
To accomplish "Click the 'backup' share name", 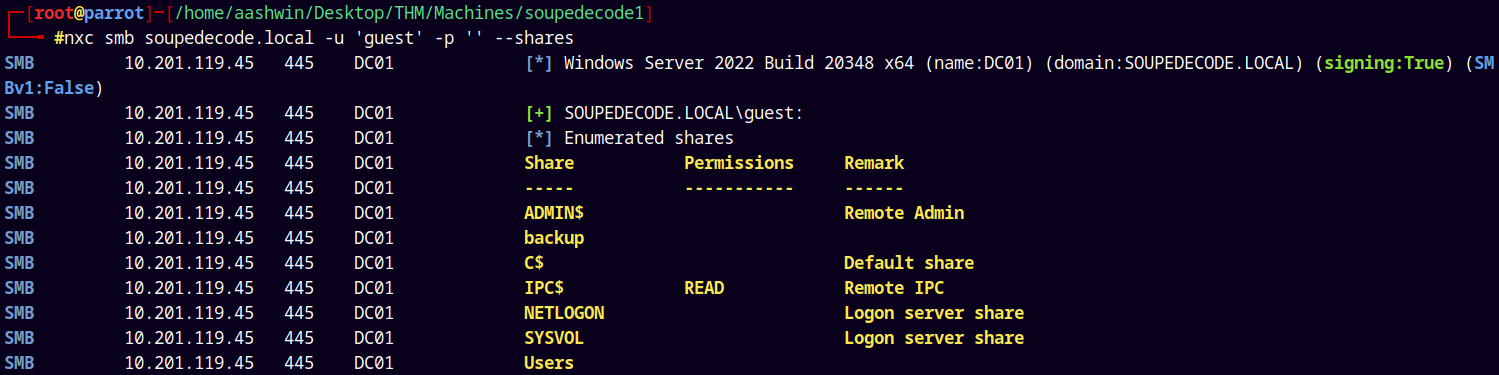I will [x=554, y=238].
